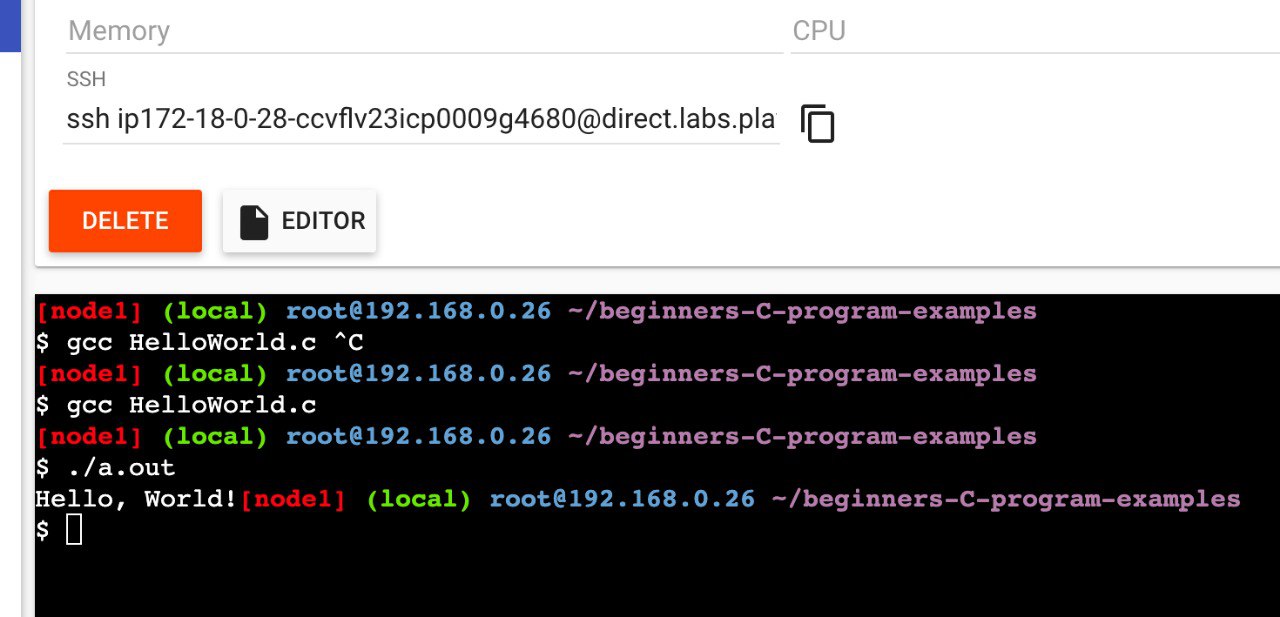
Task: Click the document icon on the EDITOR button
Action: [x=254, y=221]
